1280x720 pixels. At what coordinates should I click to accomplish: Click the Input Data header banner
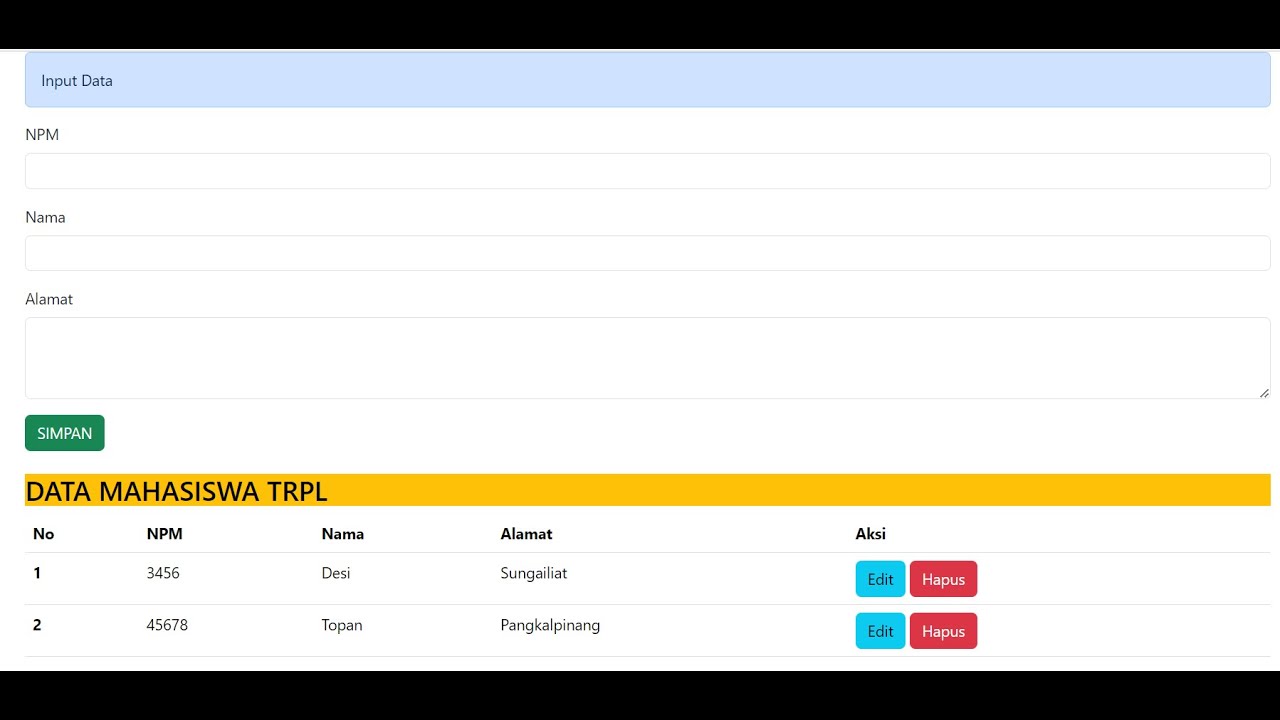pos(647,80)
